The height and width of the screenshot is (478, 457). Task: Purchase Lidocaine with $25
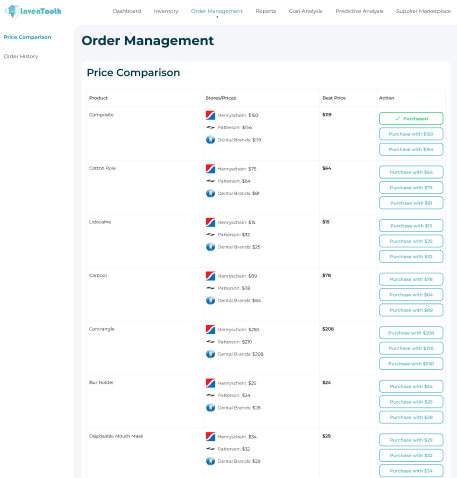click(411, 241)
